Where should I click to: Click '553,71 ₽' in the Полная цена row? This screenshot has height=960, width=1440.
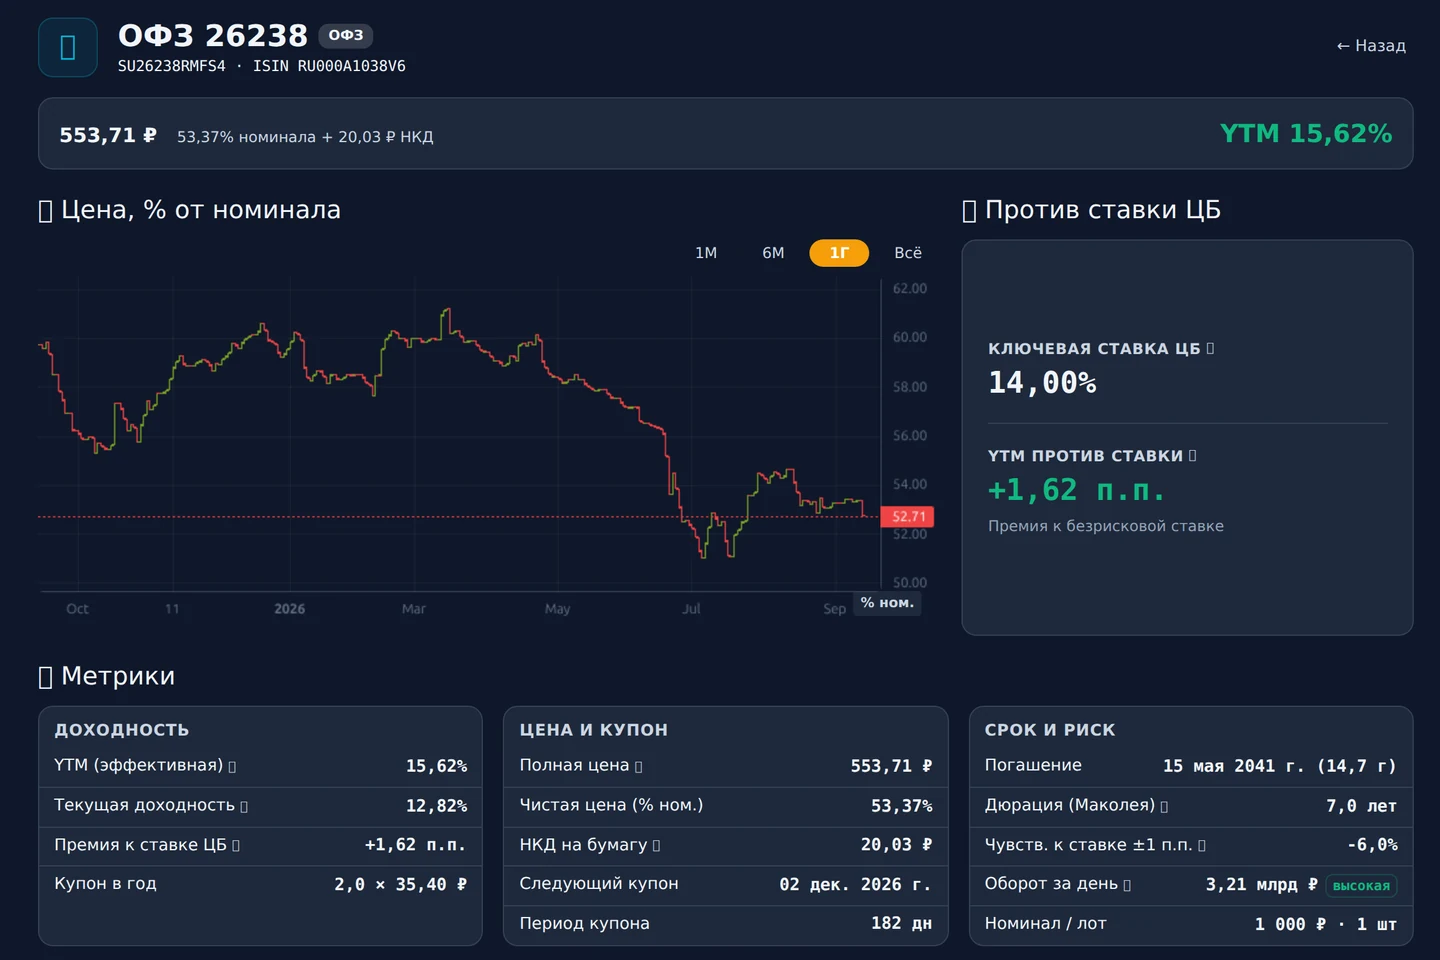[x=892, y=766]
